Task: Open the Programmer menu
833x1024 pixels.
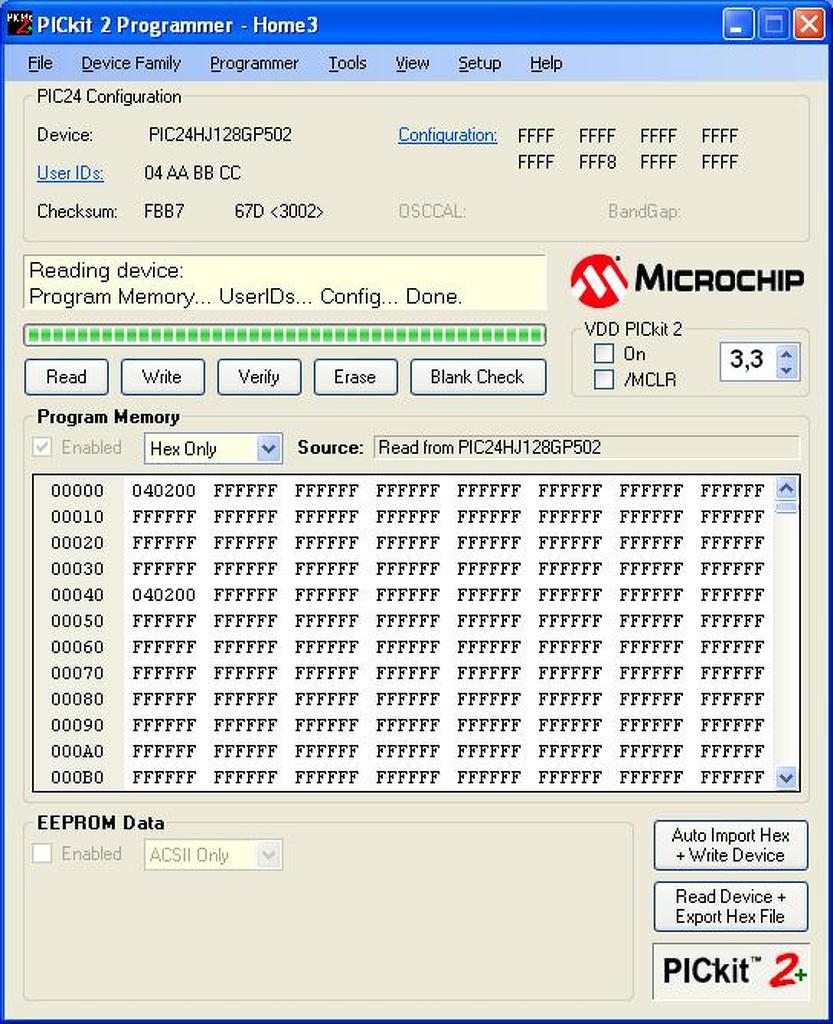Action: [254, 63]
